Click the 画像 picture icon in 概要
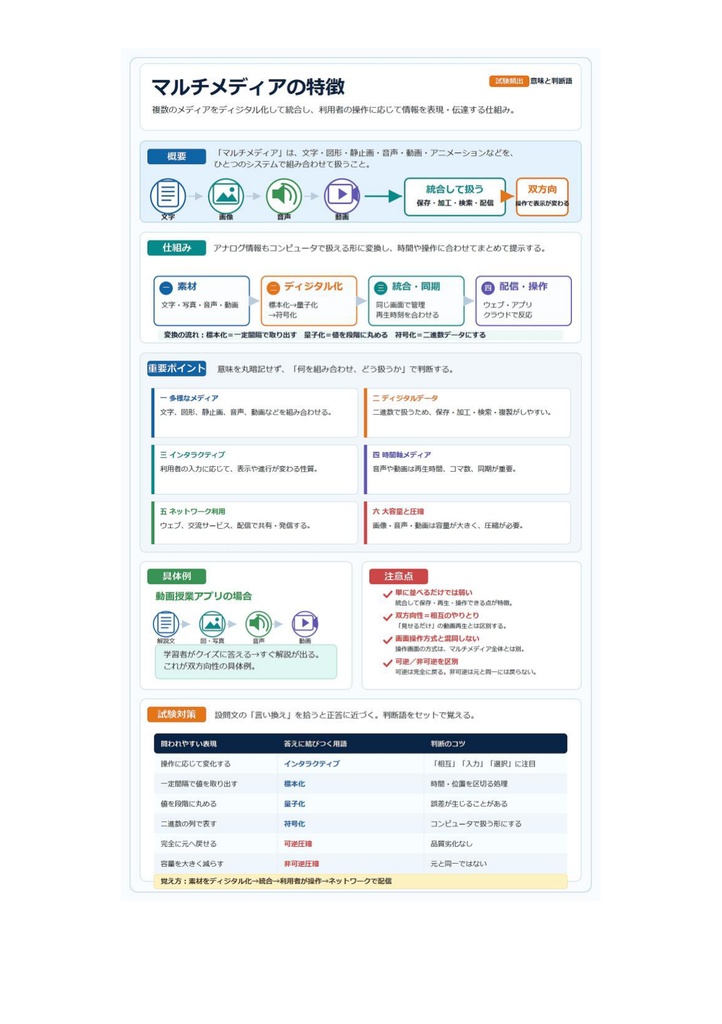Image resolution: width=722 pixels, height=1024 pixels. [226, 195]
